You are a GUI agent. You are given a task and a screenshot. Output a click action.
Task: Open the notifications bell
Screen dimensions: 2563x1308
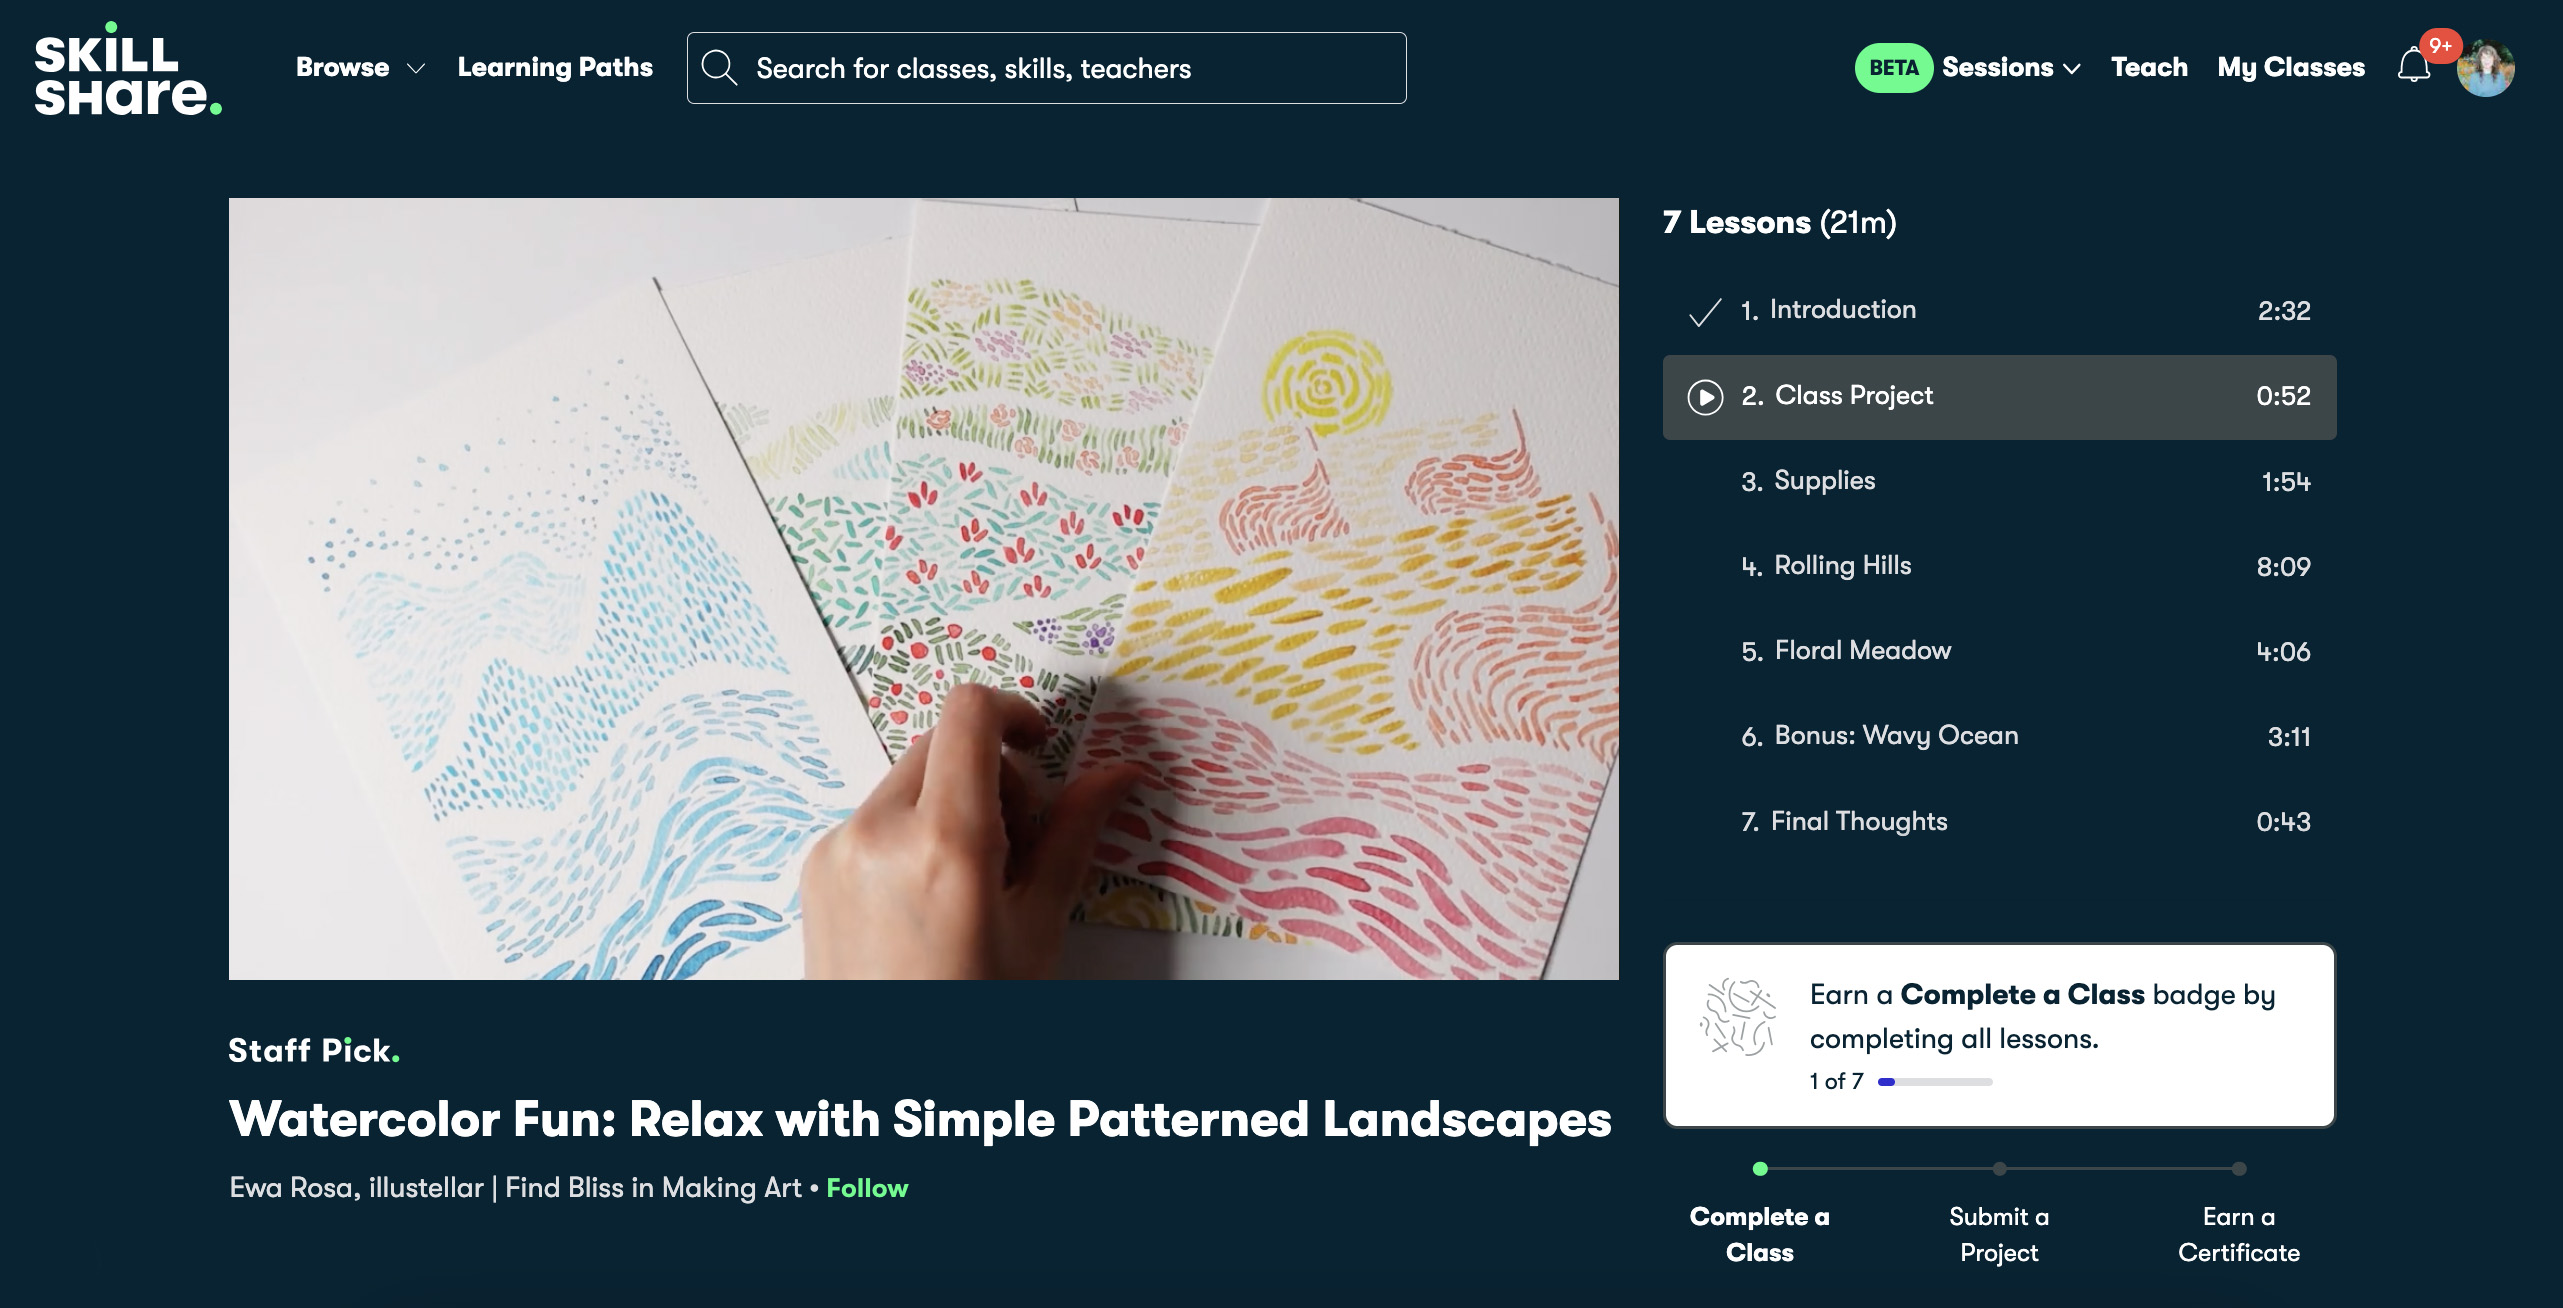(x=2413, y=67)
